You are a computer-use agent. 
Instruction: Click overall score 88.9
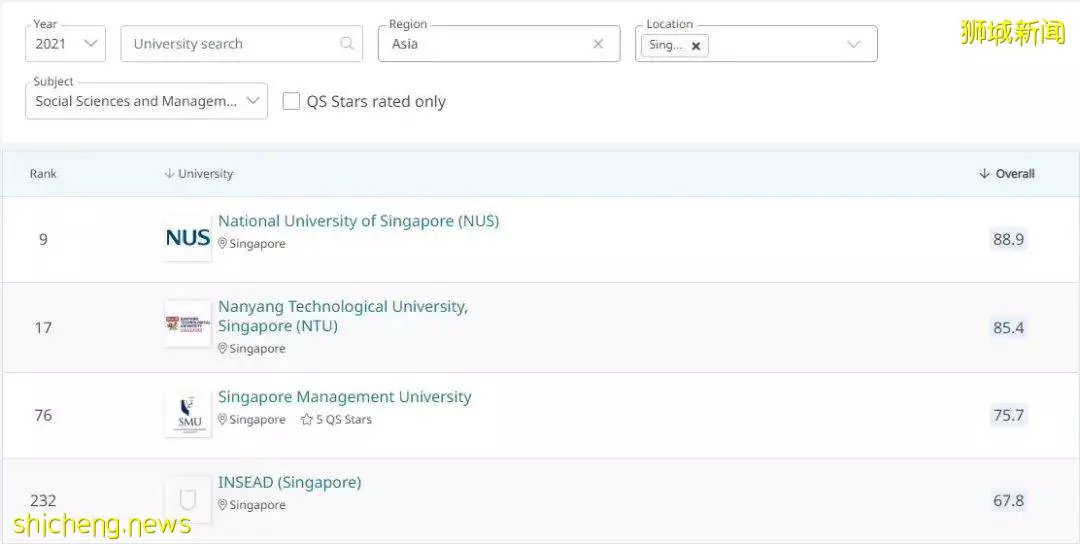(x=1008, y=239)
